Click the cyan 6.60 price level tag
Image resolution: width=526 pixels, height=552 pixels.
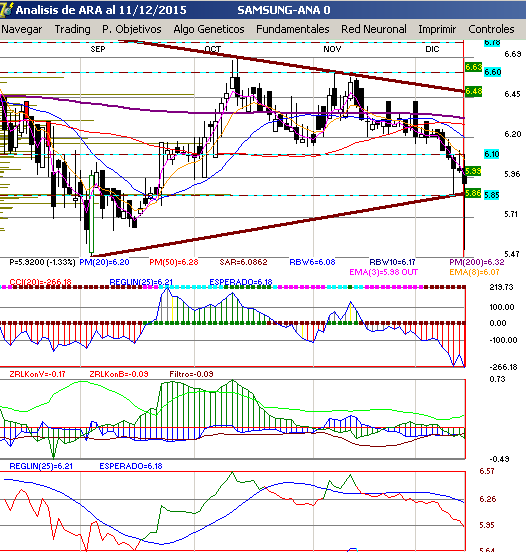(x=492, y=72)
